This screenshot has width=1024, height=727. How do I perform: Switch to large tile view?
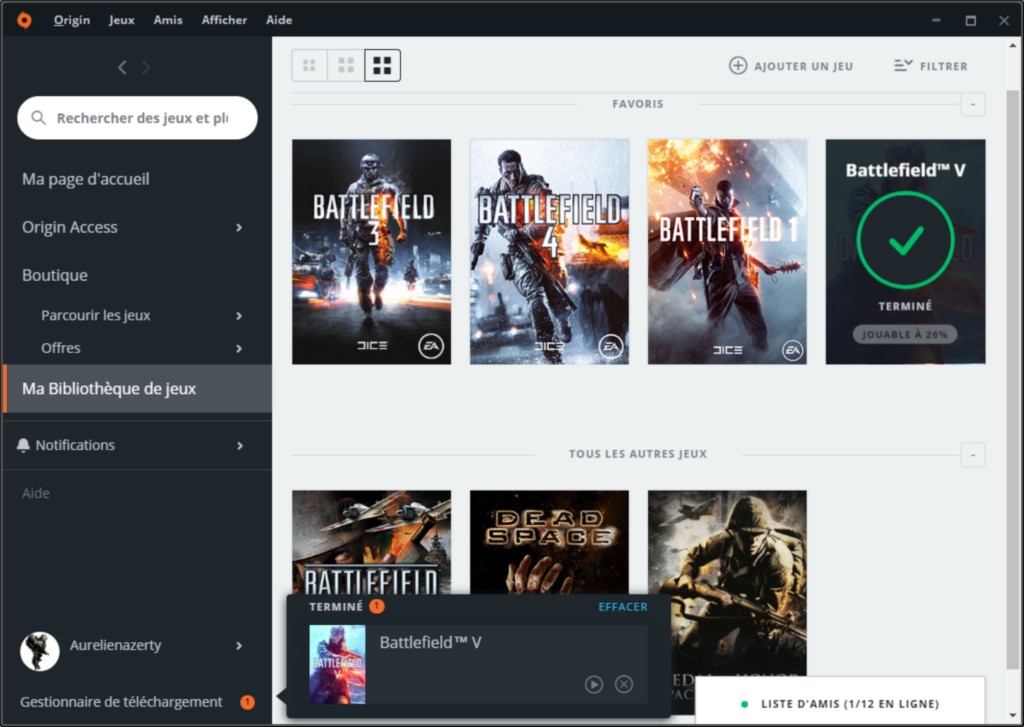coord(383,65)
